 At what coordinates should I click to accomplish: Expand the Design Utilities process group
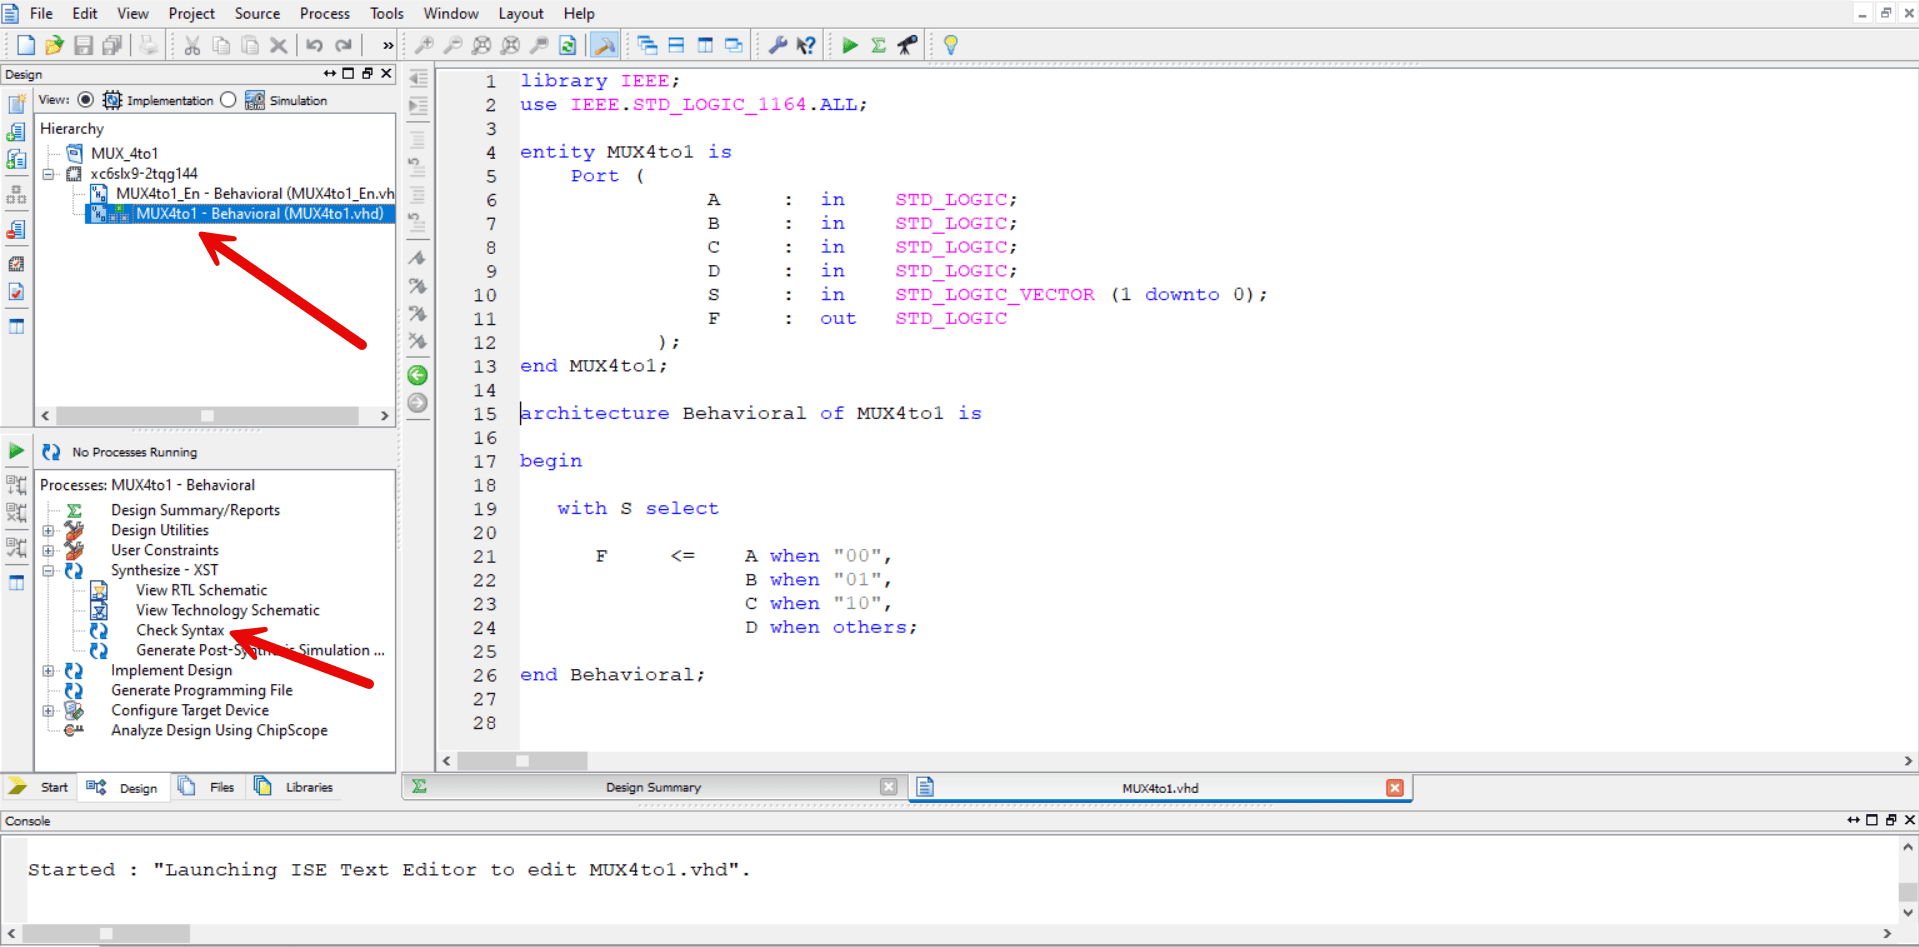(49, 530)
